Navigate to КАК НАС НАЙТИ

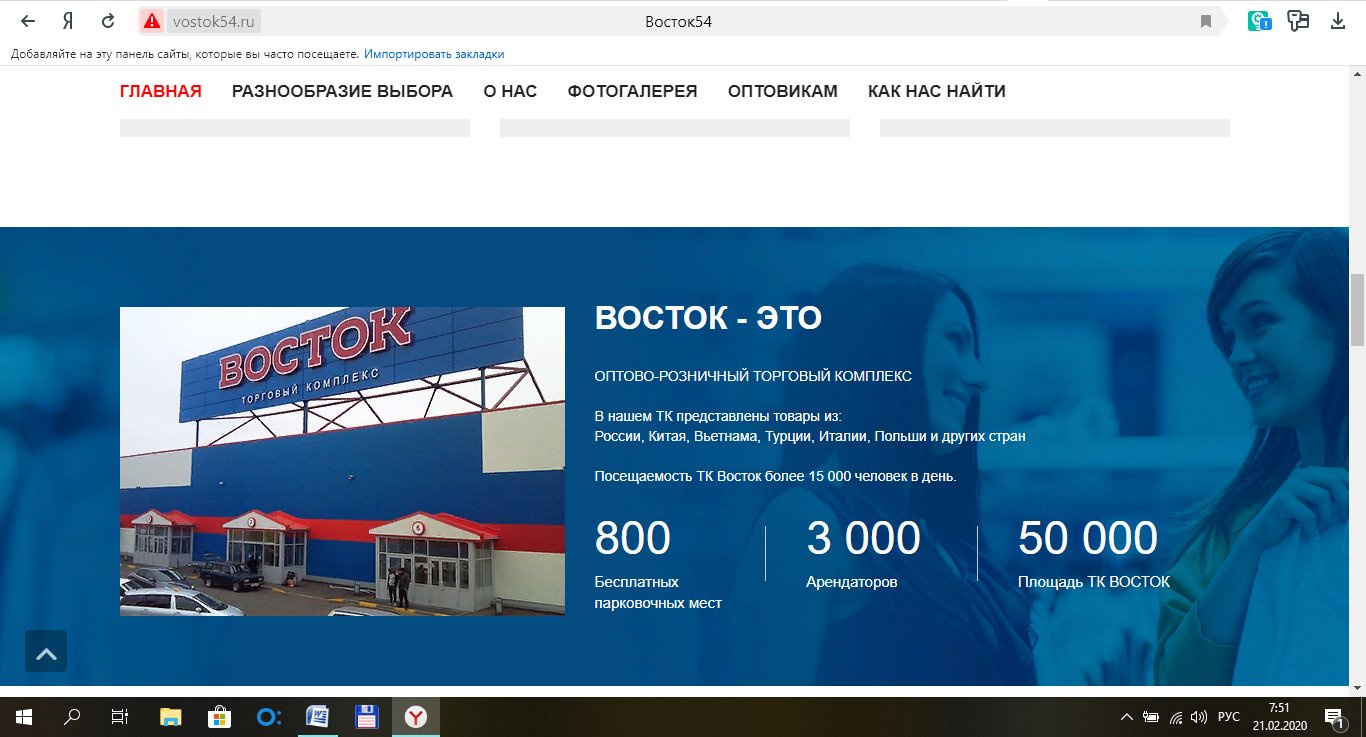click(x=936, y=91)
